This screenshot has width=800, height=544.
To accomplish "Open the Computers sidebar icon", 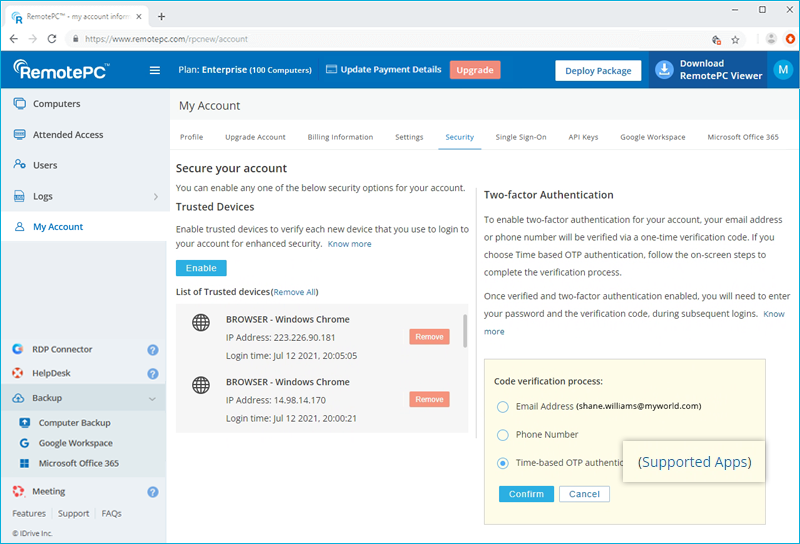I will click(x=19, y=104).
